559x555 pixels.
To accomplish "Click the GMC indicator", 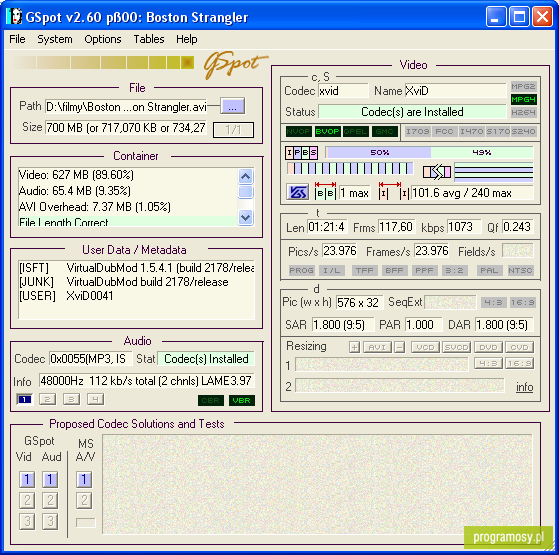I will [x=384, y=132].
